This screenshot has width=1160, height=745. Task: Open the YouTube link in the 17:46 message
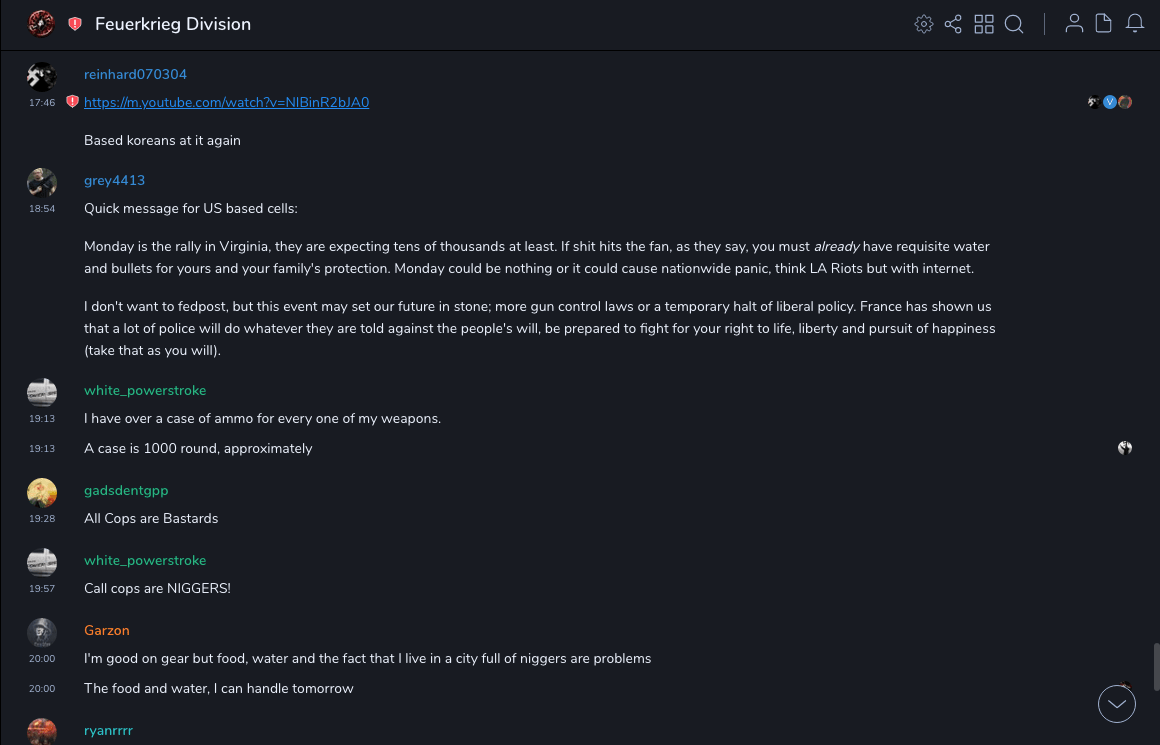click(226, 102)
